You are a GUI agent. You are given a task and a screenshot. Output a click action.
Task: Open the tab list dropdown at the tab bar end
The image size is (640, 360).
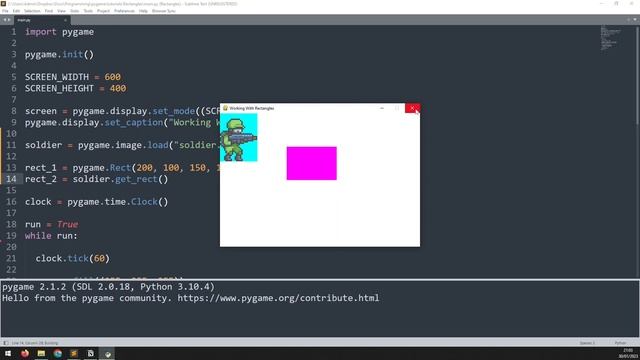click(x=635, y=20)
